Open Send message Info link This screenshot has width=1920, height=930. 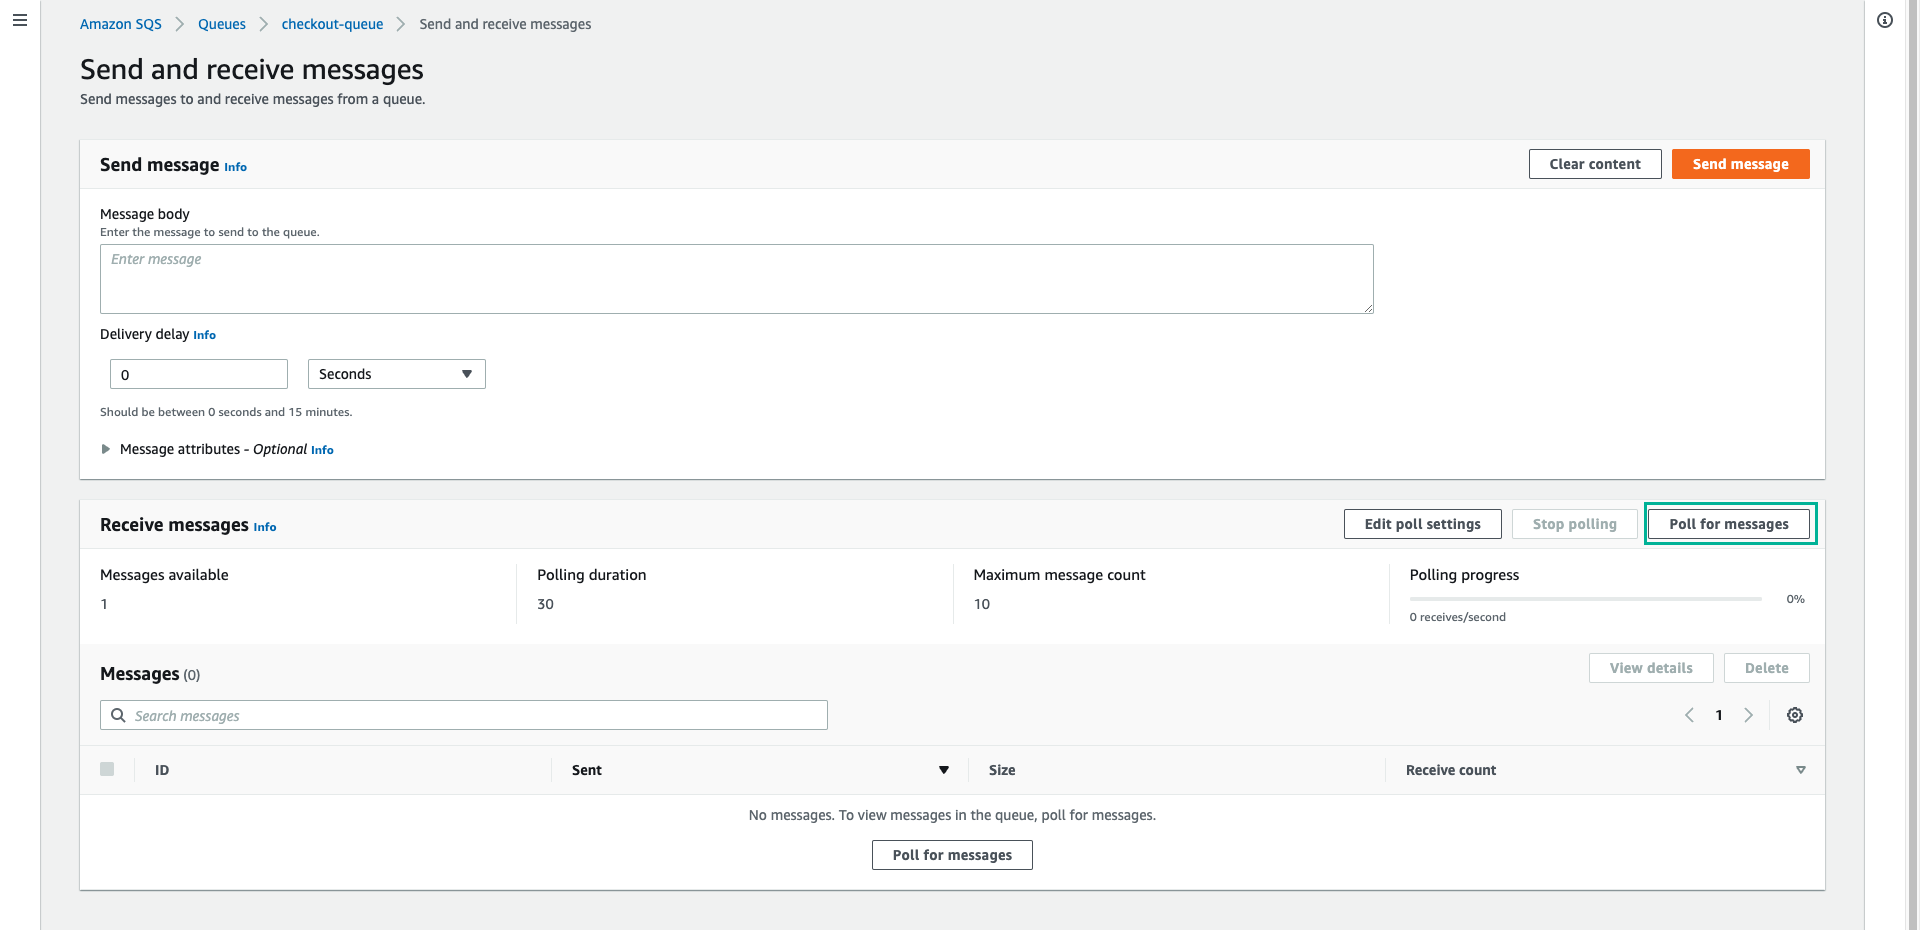235,167
